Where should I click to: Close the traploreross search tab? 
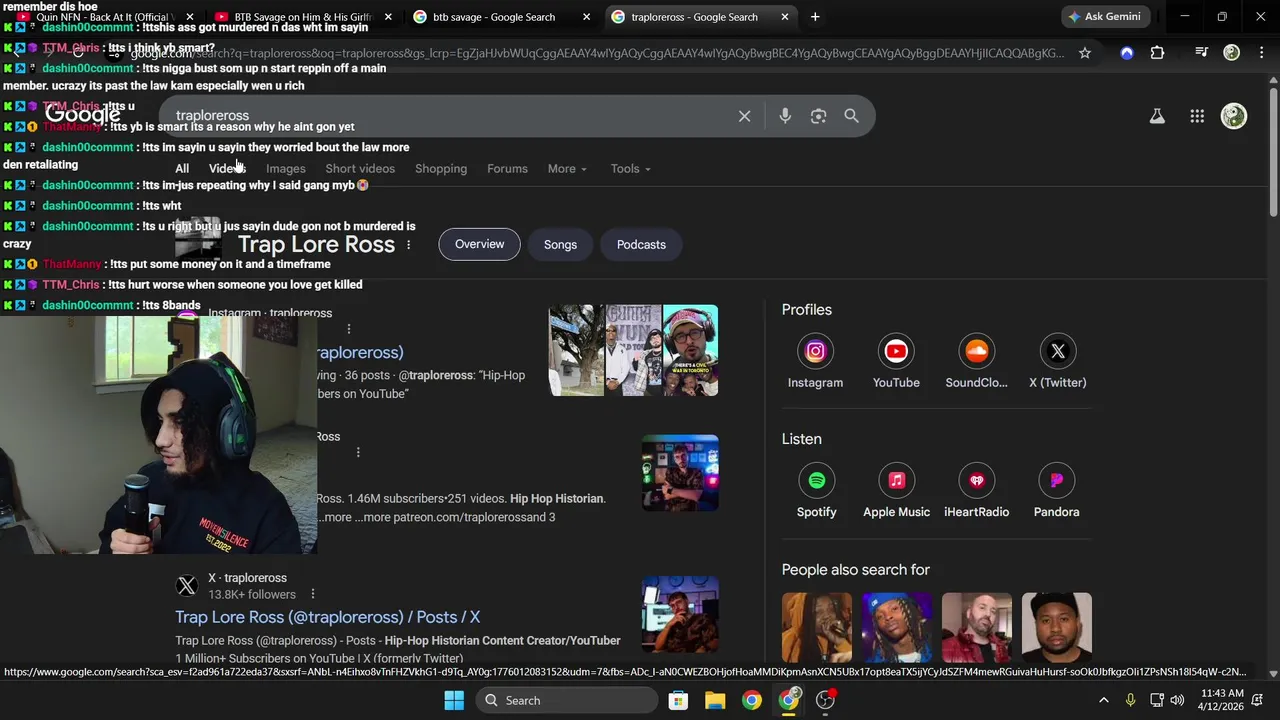(x=785, y=17)
